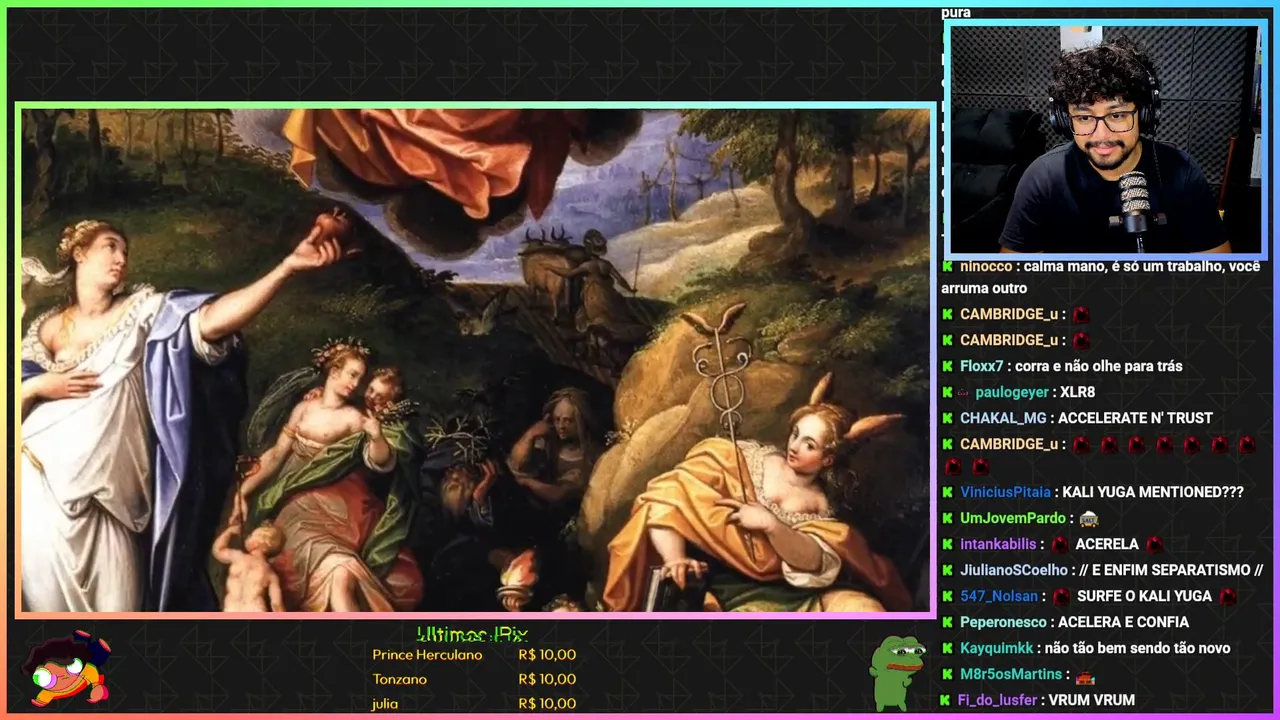Click the K badge next to Kayquimkk
The width and height of the screenshot is (1280, 720).
click(x=947, y=648)
